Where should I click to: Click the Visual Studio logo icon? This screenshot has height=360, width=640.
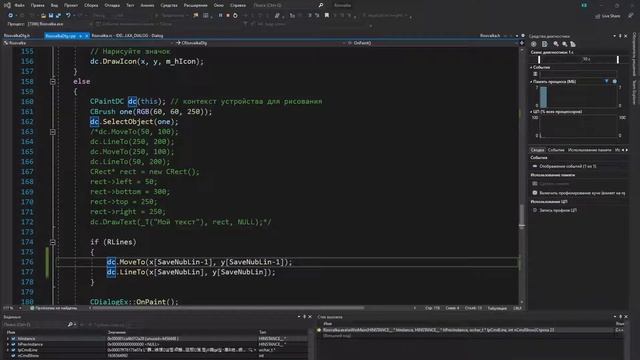(x=7, y=5)
